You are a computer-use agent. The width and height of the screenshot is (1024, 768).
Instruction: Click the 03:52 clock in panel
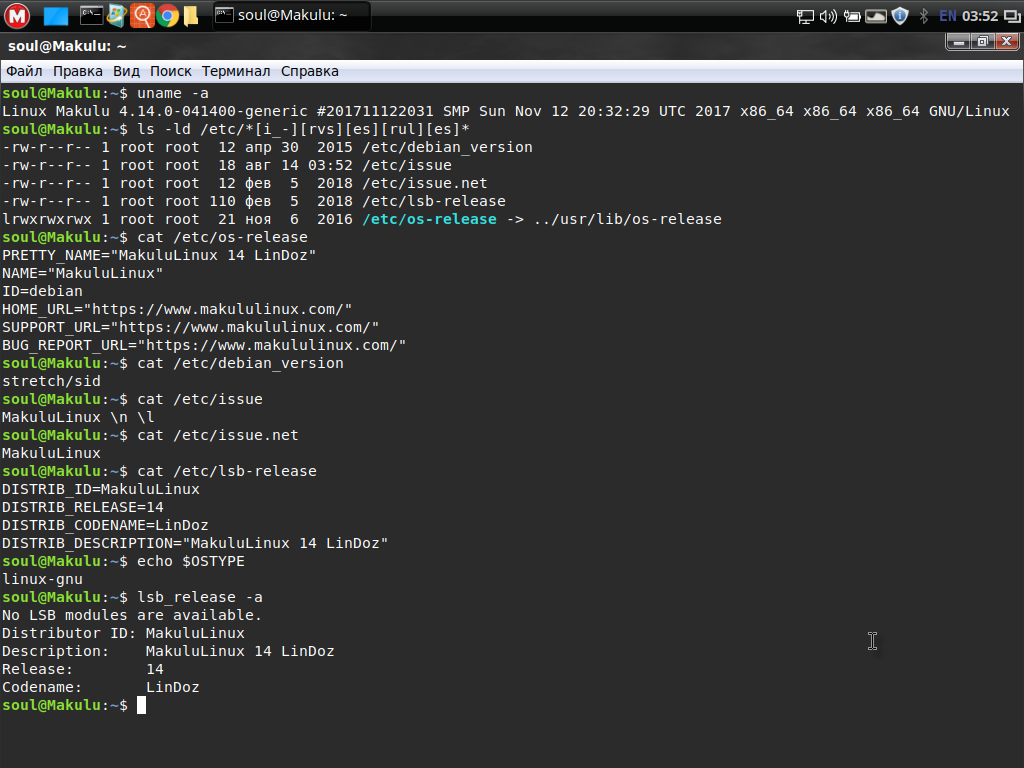980,16
